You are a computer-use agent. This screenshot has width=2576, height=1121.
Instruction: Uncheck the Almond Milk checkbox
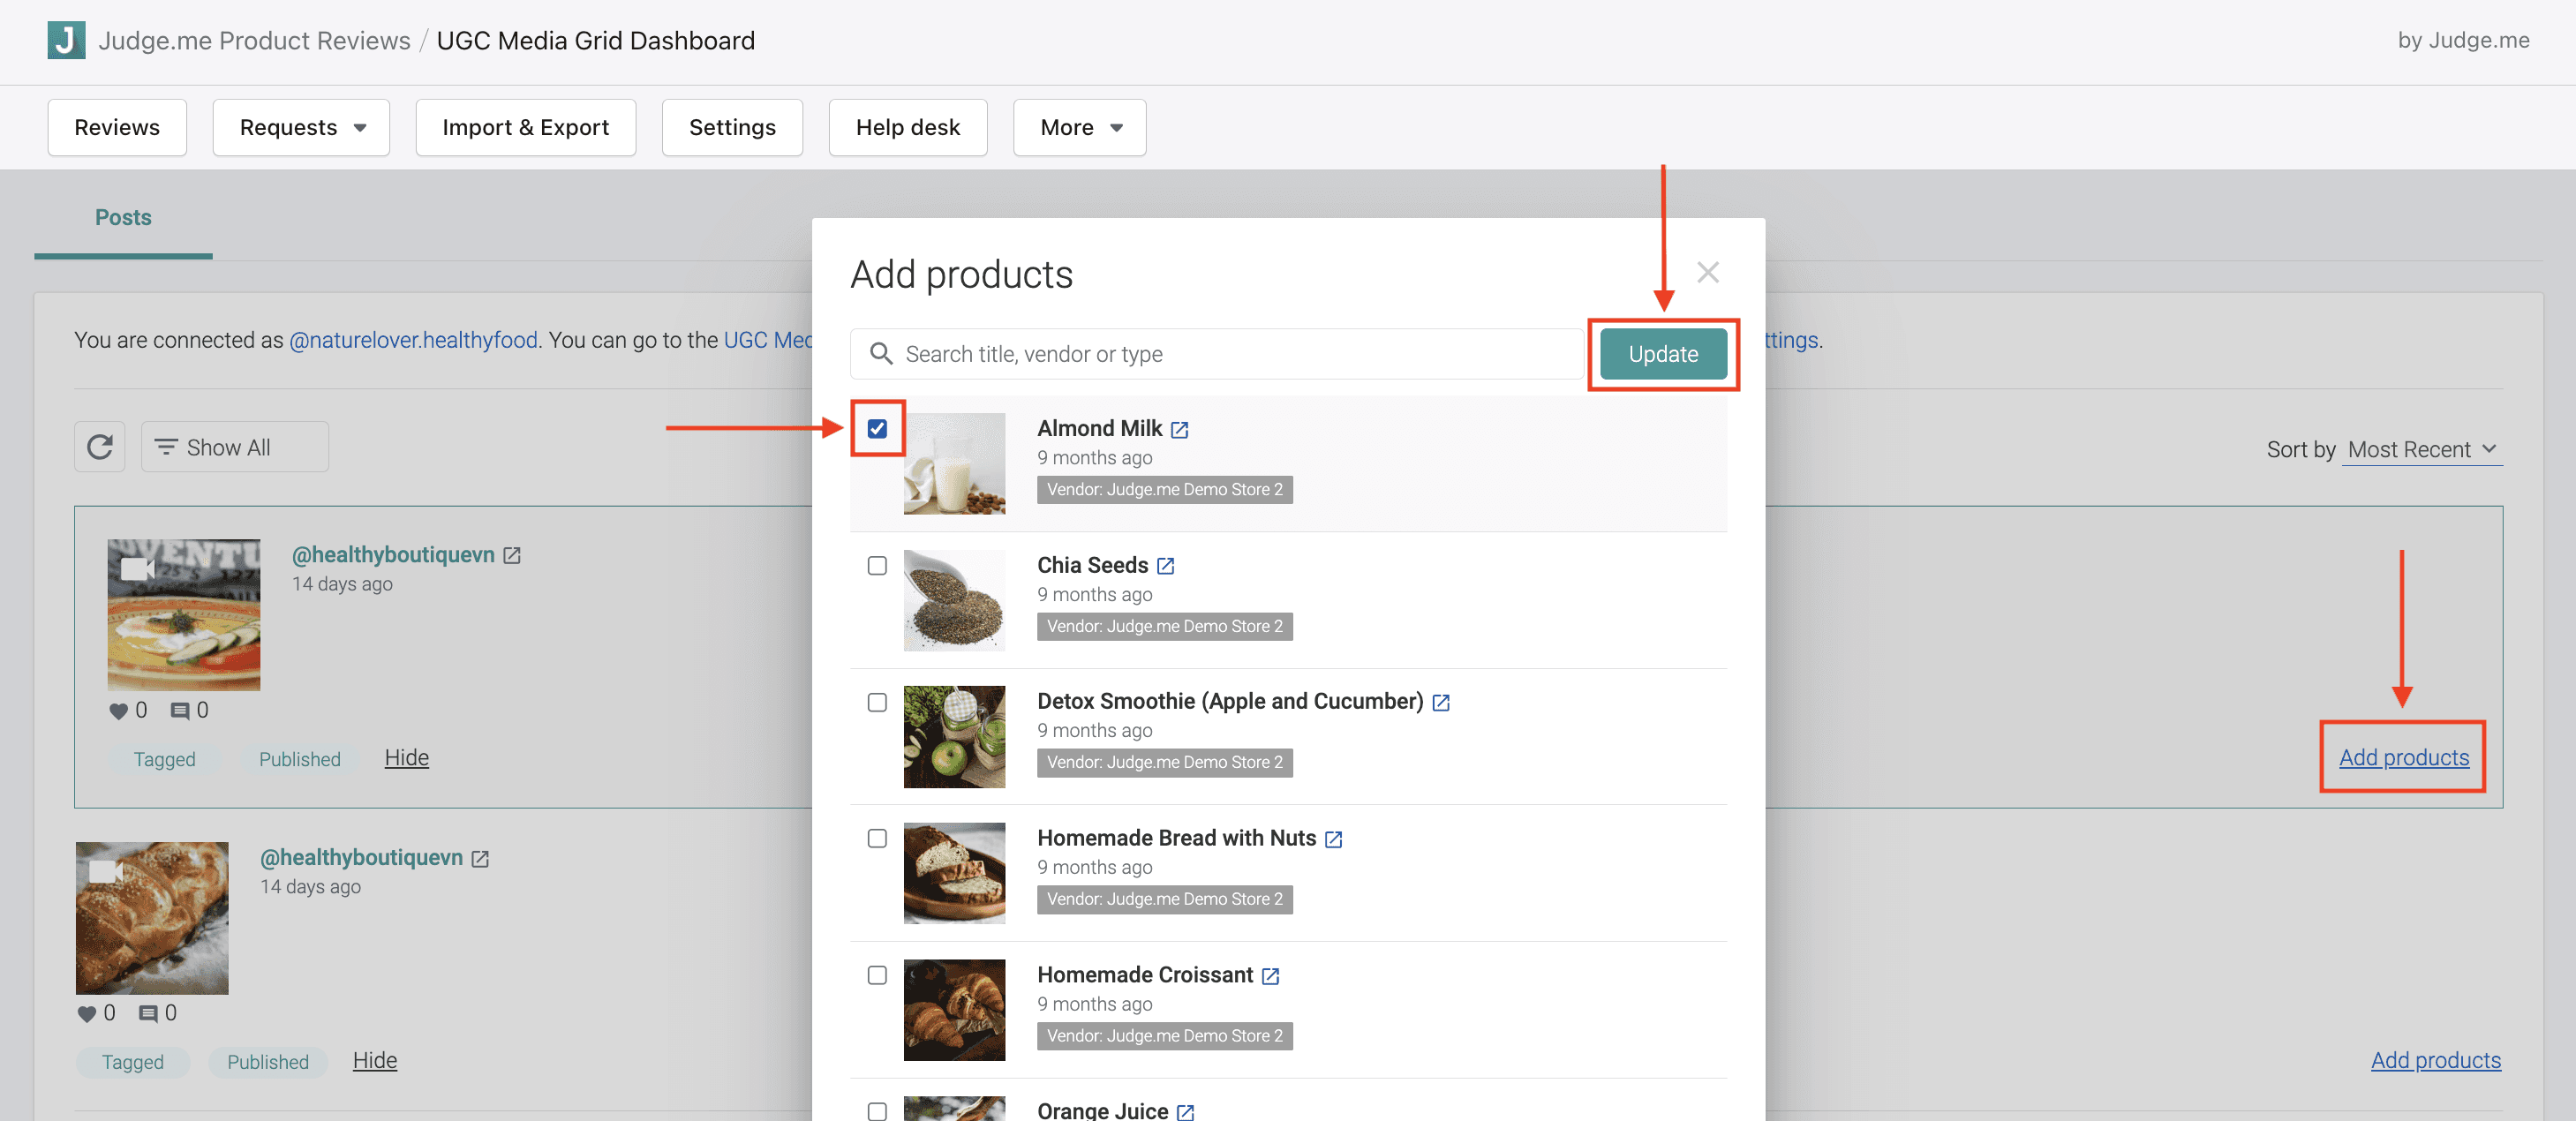tap(877, 428)
